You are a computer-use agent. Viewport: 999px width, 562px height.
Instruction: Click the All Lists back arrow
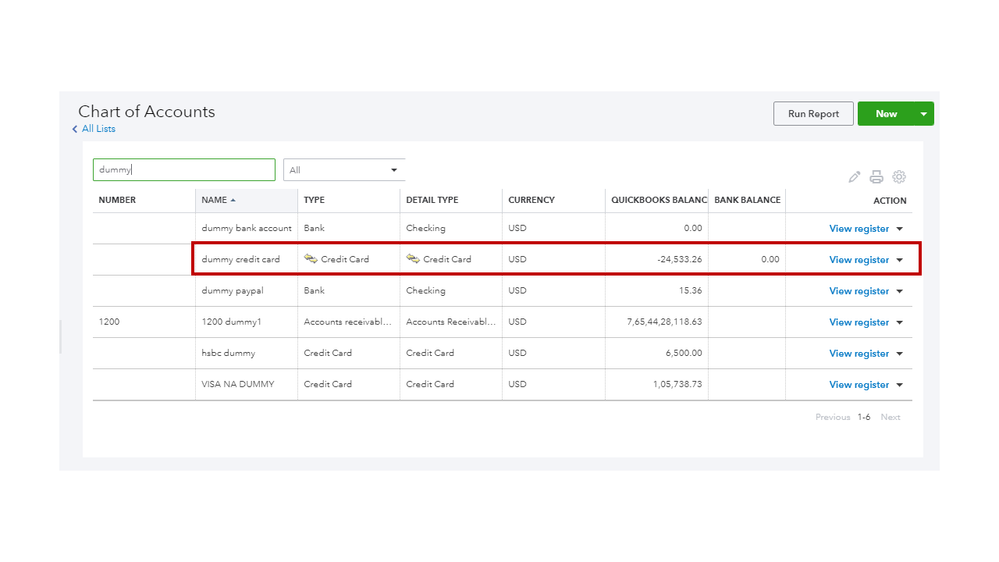(x=75, y=129)
